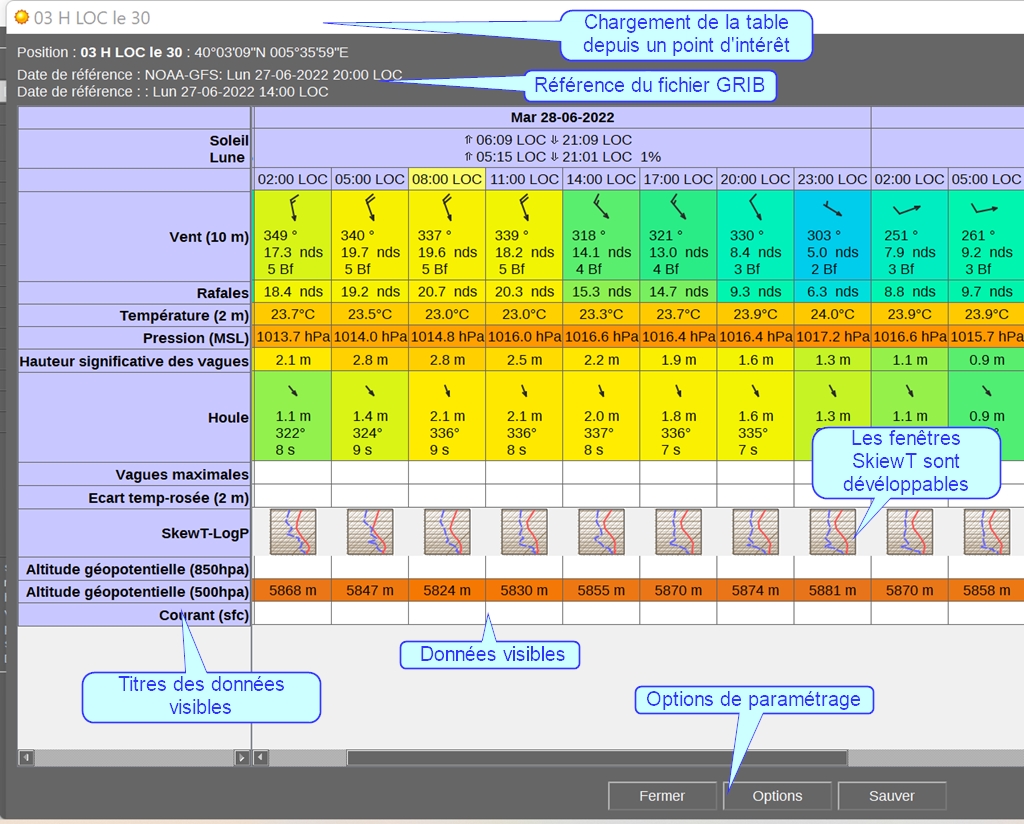The height and width of the screenshot is (824, 1024).
Task: Click the wind barb above 340°
Action: [370, 208]
